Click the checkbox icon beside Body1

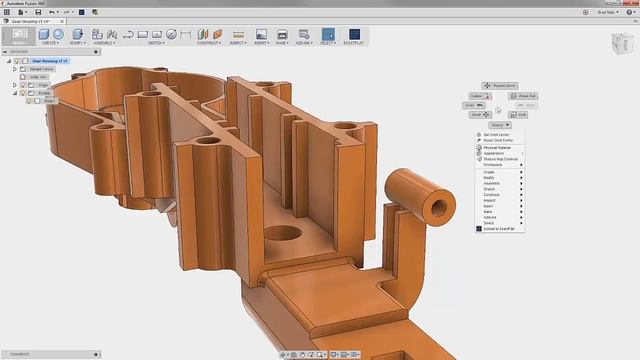pyautogui.click(x=37, y=101)
